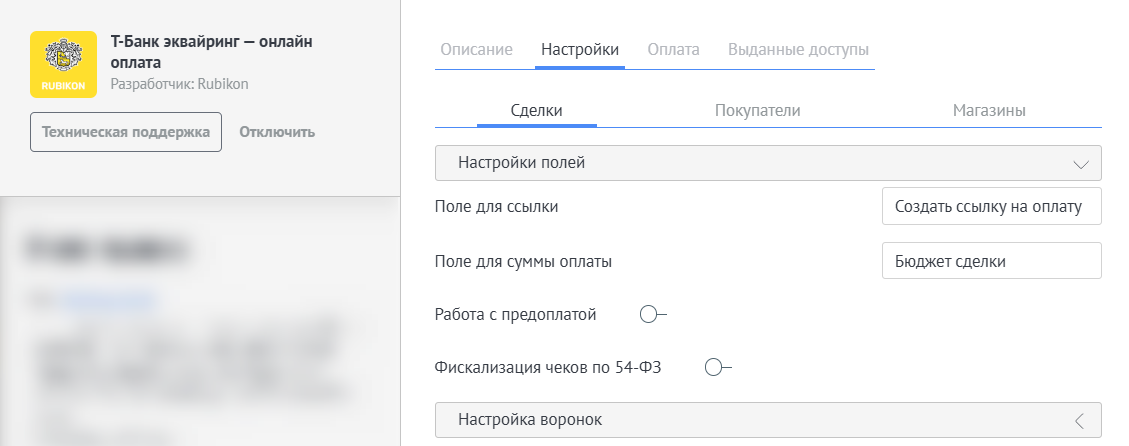Switch to the Описание tab
This screenshot has height=446, width=1129.
[x=477, y=50]
